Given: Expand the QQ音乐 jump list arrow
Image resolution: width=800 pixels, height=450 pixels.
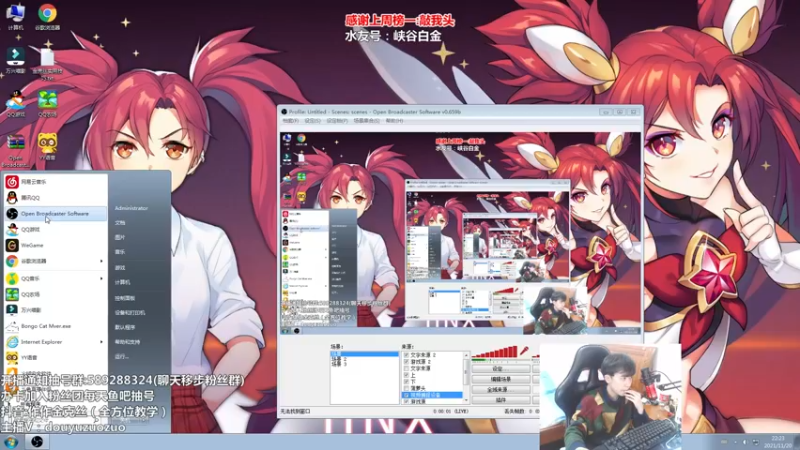Looking at the screenshot, I should pos(101,278).
